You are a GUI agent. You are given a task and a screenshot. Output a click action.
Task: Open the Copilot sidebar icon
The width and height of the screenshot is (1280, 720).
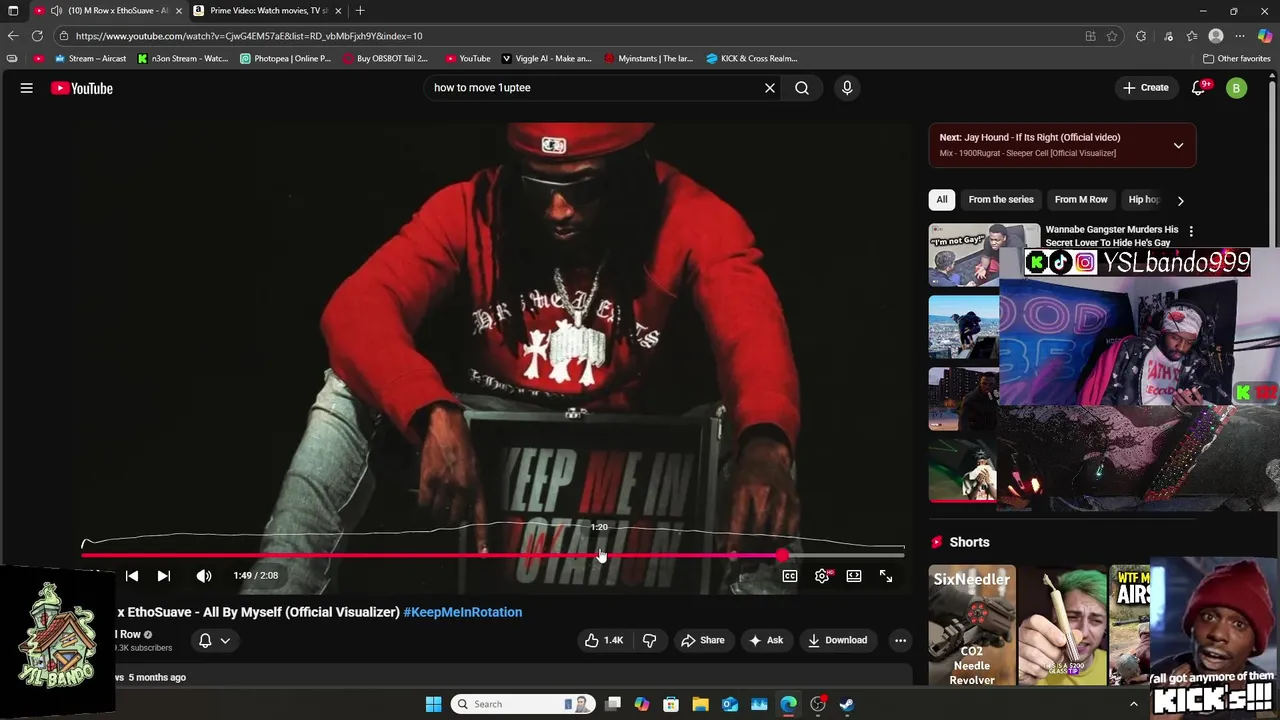[x=1265, y=36]
